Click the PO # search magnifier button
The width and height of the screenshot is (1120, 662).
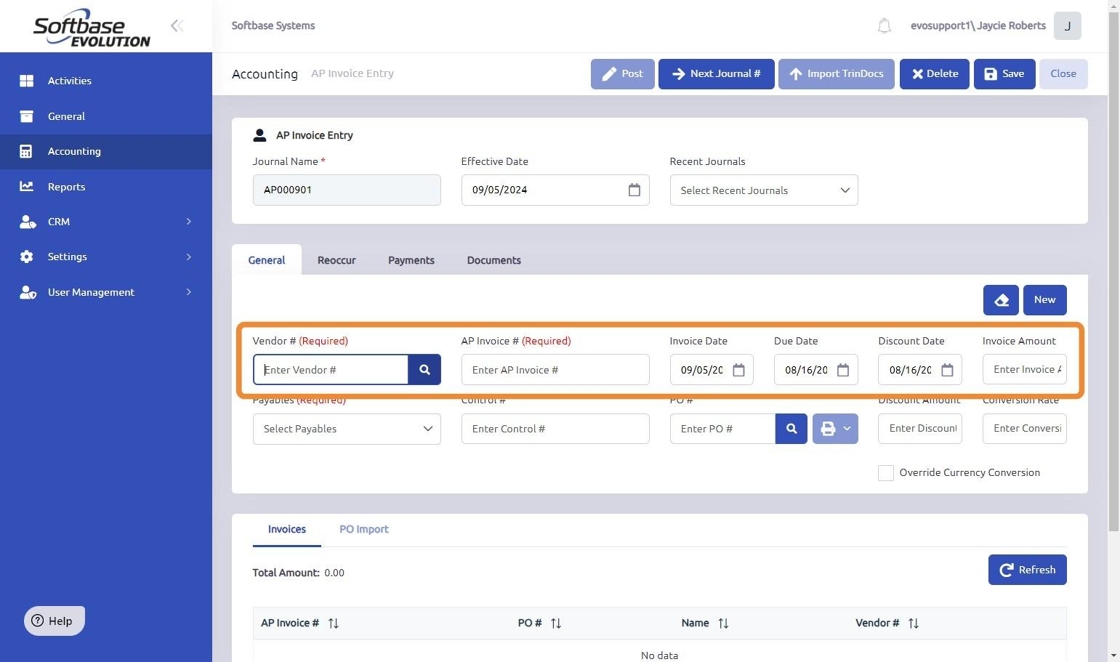click(x=791, y=429)
